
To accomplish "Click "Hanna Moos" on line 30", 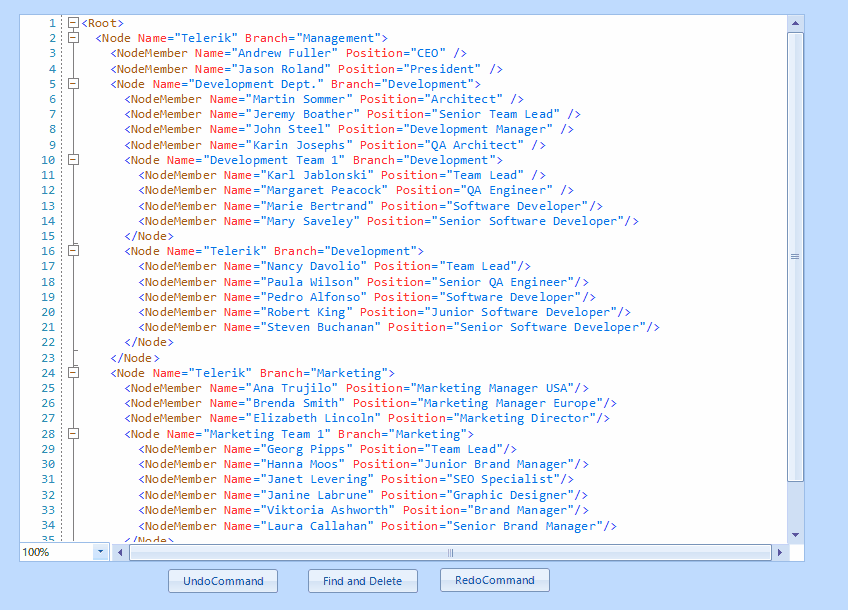I will point(302,465).
